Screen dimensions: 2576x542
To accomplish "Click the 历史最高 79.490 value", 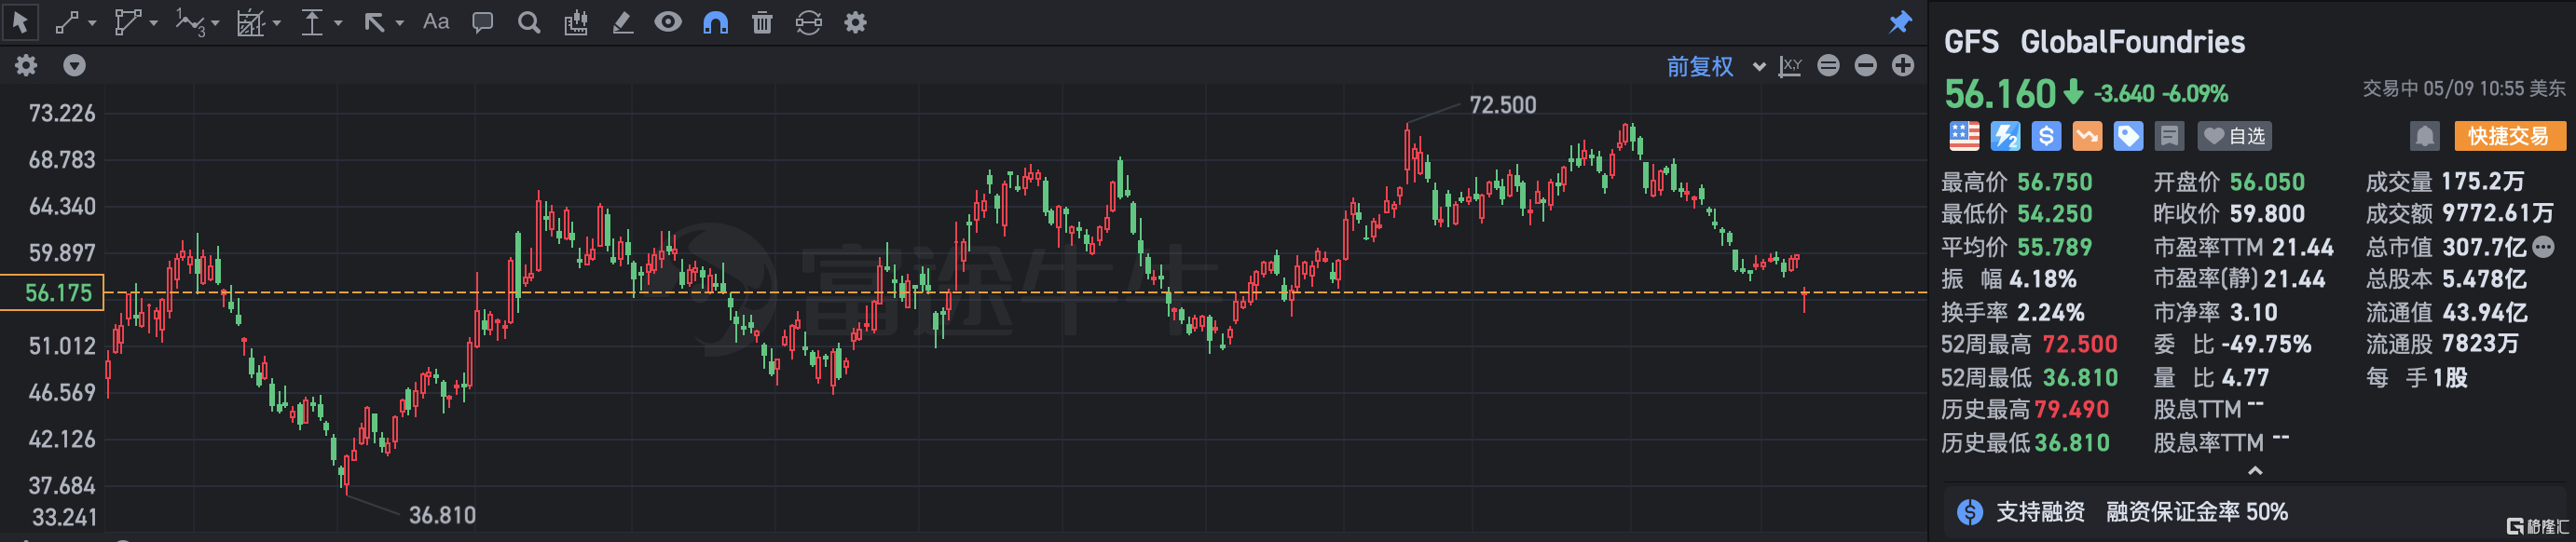I will pos(2071,409).
